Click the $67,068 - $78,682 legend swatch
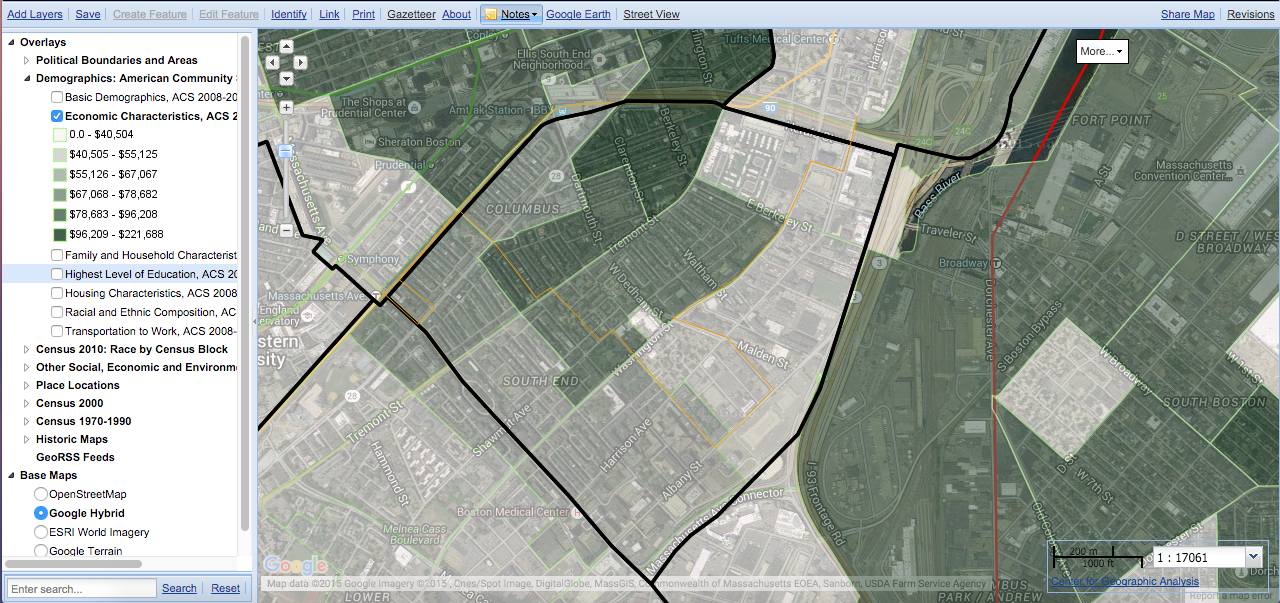This screenshot has width=1280, height=603. point(59,194)
